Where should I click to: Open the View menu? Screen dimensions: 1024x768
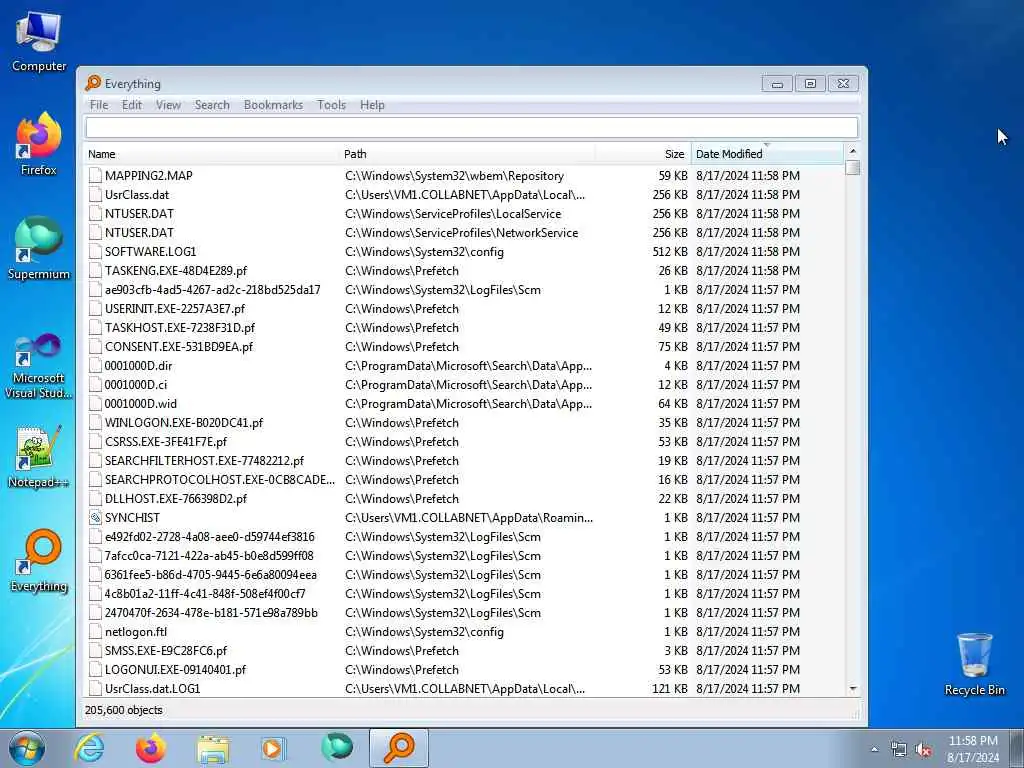(x=168, y=105)
